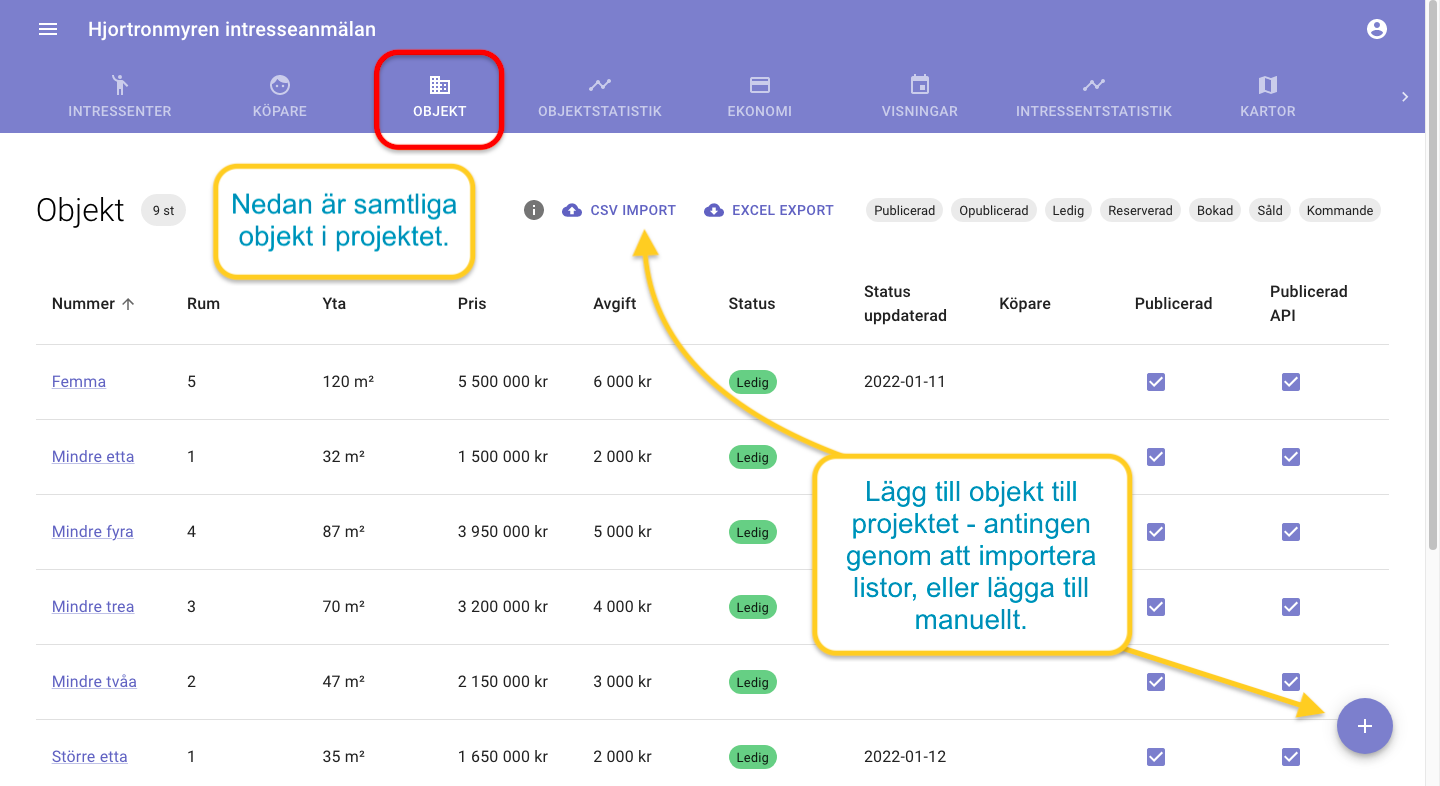The width and height of the screenshot is (1440, 786).
Task: Open the Kartor map tab
Action: click(x=1267, y=97)
